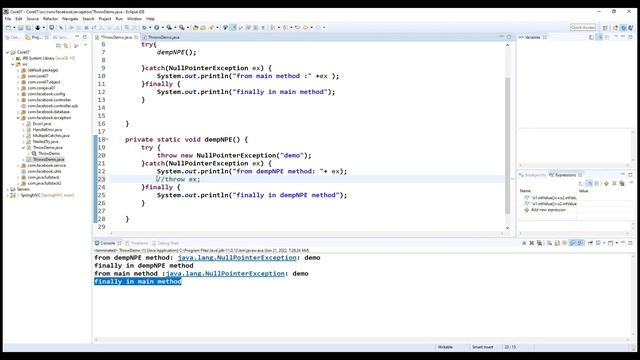Click the Add new expression diamond toolbar icon

[x=606, y=183]
